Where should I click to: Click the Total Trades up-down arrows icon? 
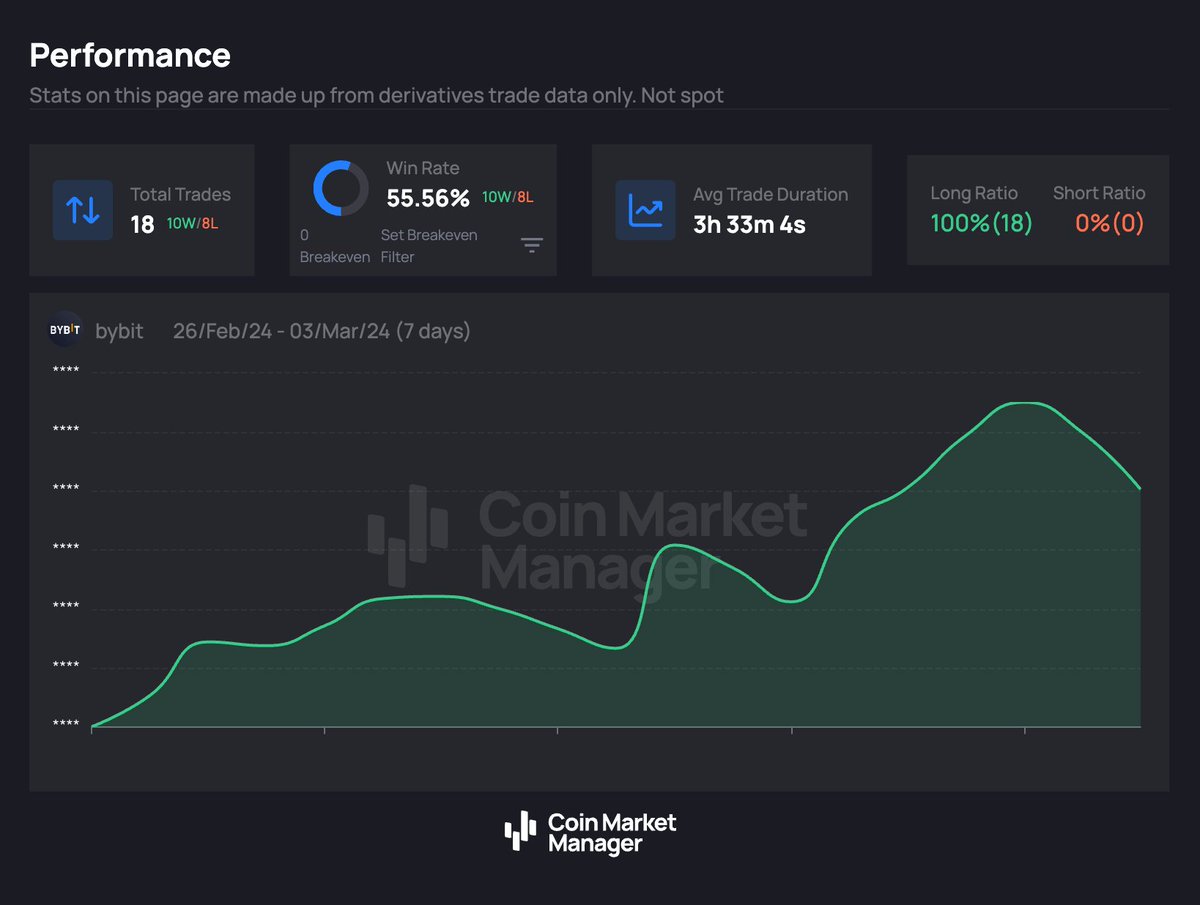83,210
